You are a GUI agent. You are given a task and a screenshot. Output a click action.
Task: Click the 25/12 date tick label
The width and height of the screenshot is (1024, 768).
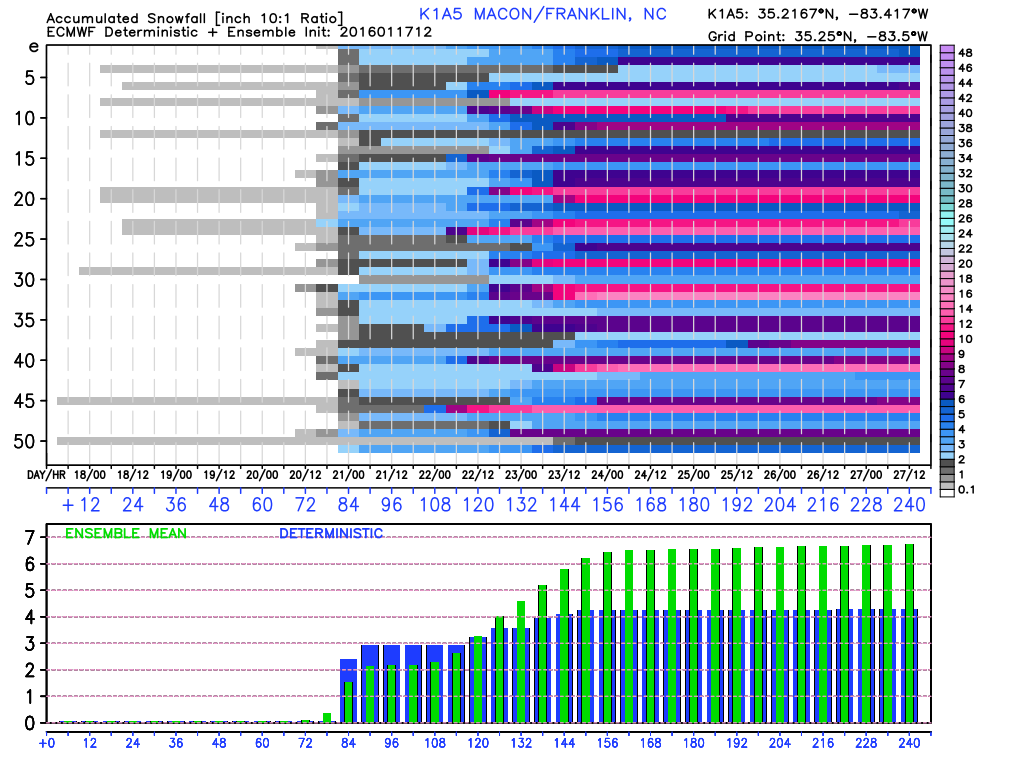click(x=736, y=475)
